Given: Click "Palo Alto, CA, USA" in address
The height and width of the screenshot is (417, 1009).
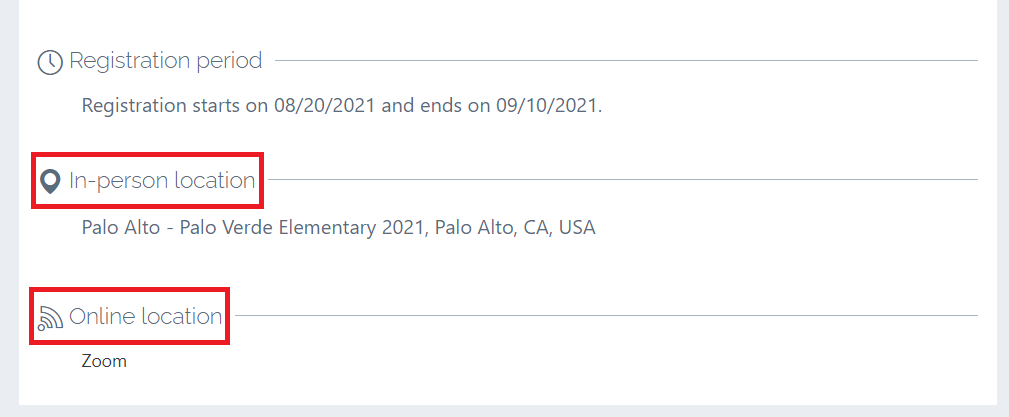Looking at the screenshot, I should tap(515, 228).
